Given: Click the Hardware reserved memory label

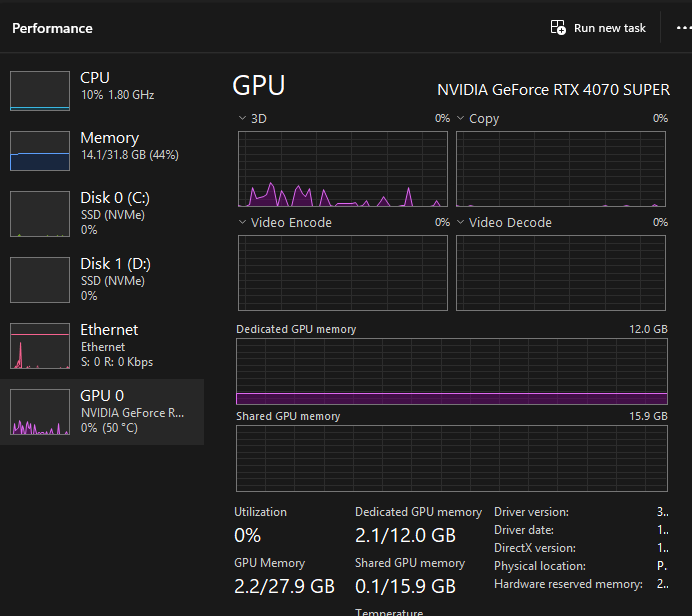Looking at the screenshot, I should (568, 584).
